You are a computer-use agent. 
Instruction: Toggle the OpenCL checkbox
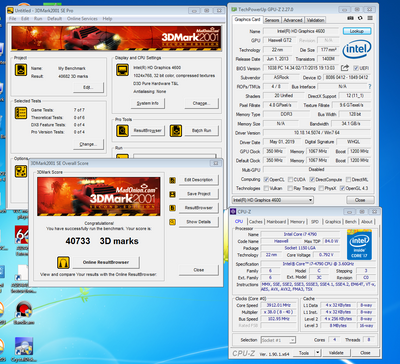coord(266,179)
